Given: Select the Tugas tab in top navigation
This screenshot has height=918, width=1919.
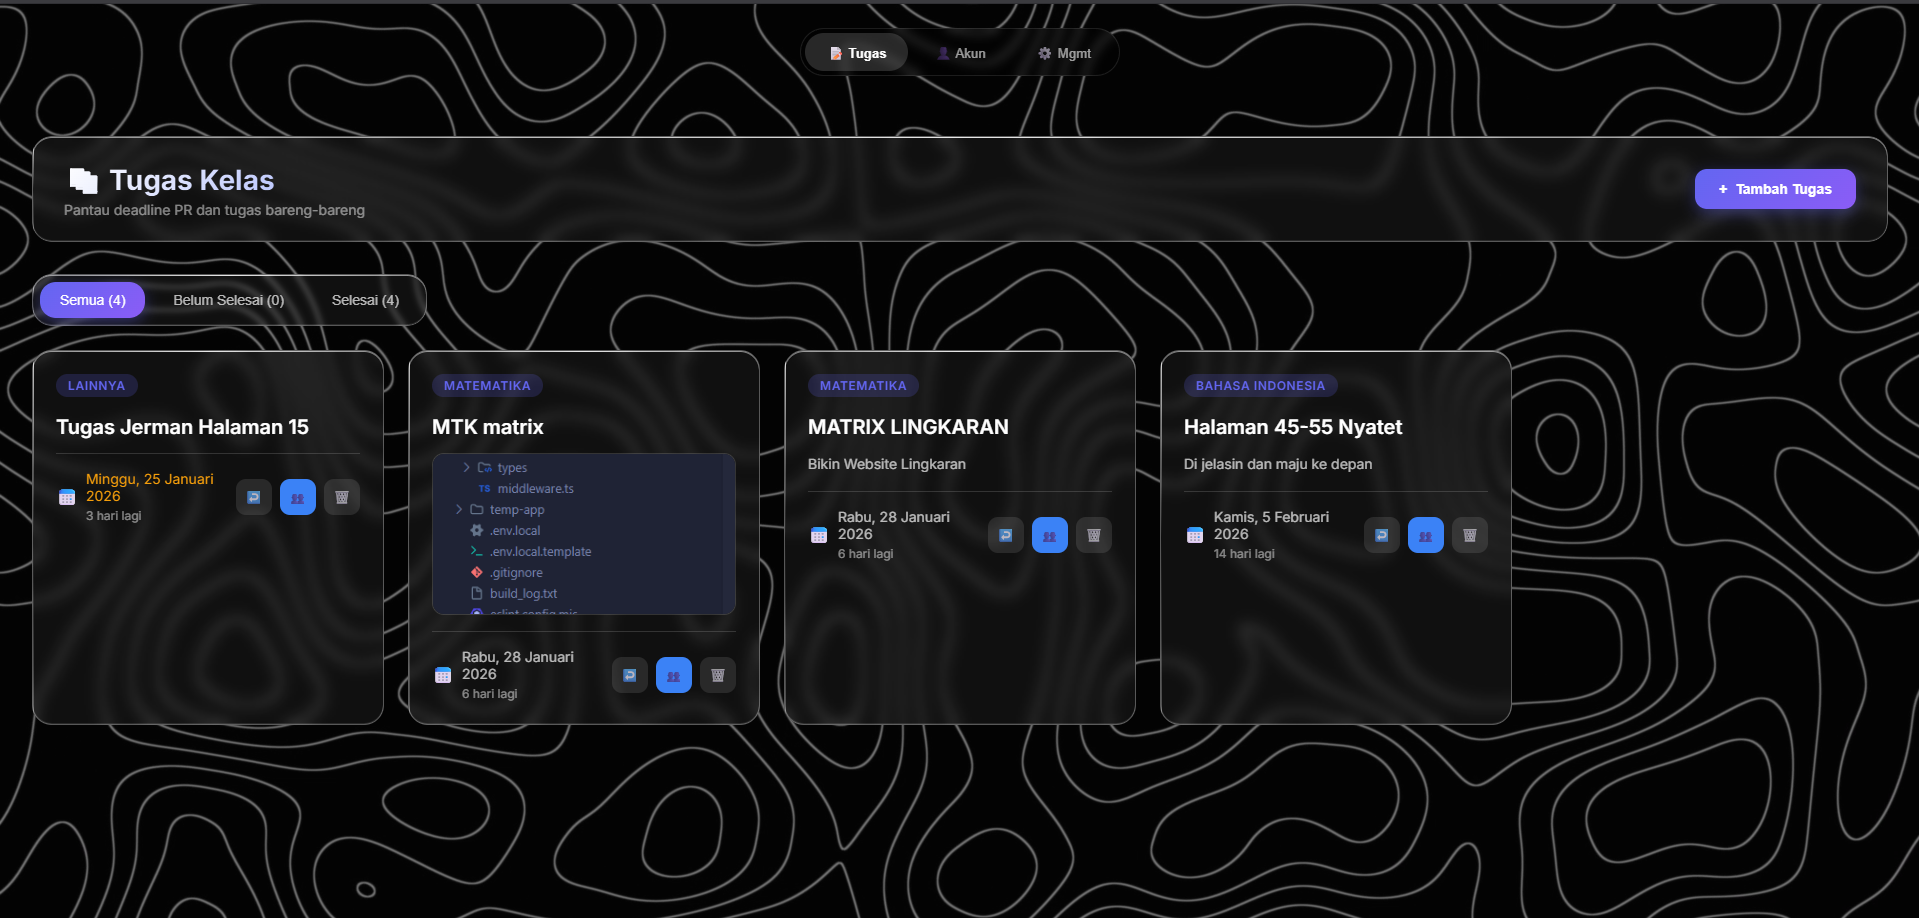Looking at the screenshot, I should pos(857,53).
